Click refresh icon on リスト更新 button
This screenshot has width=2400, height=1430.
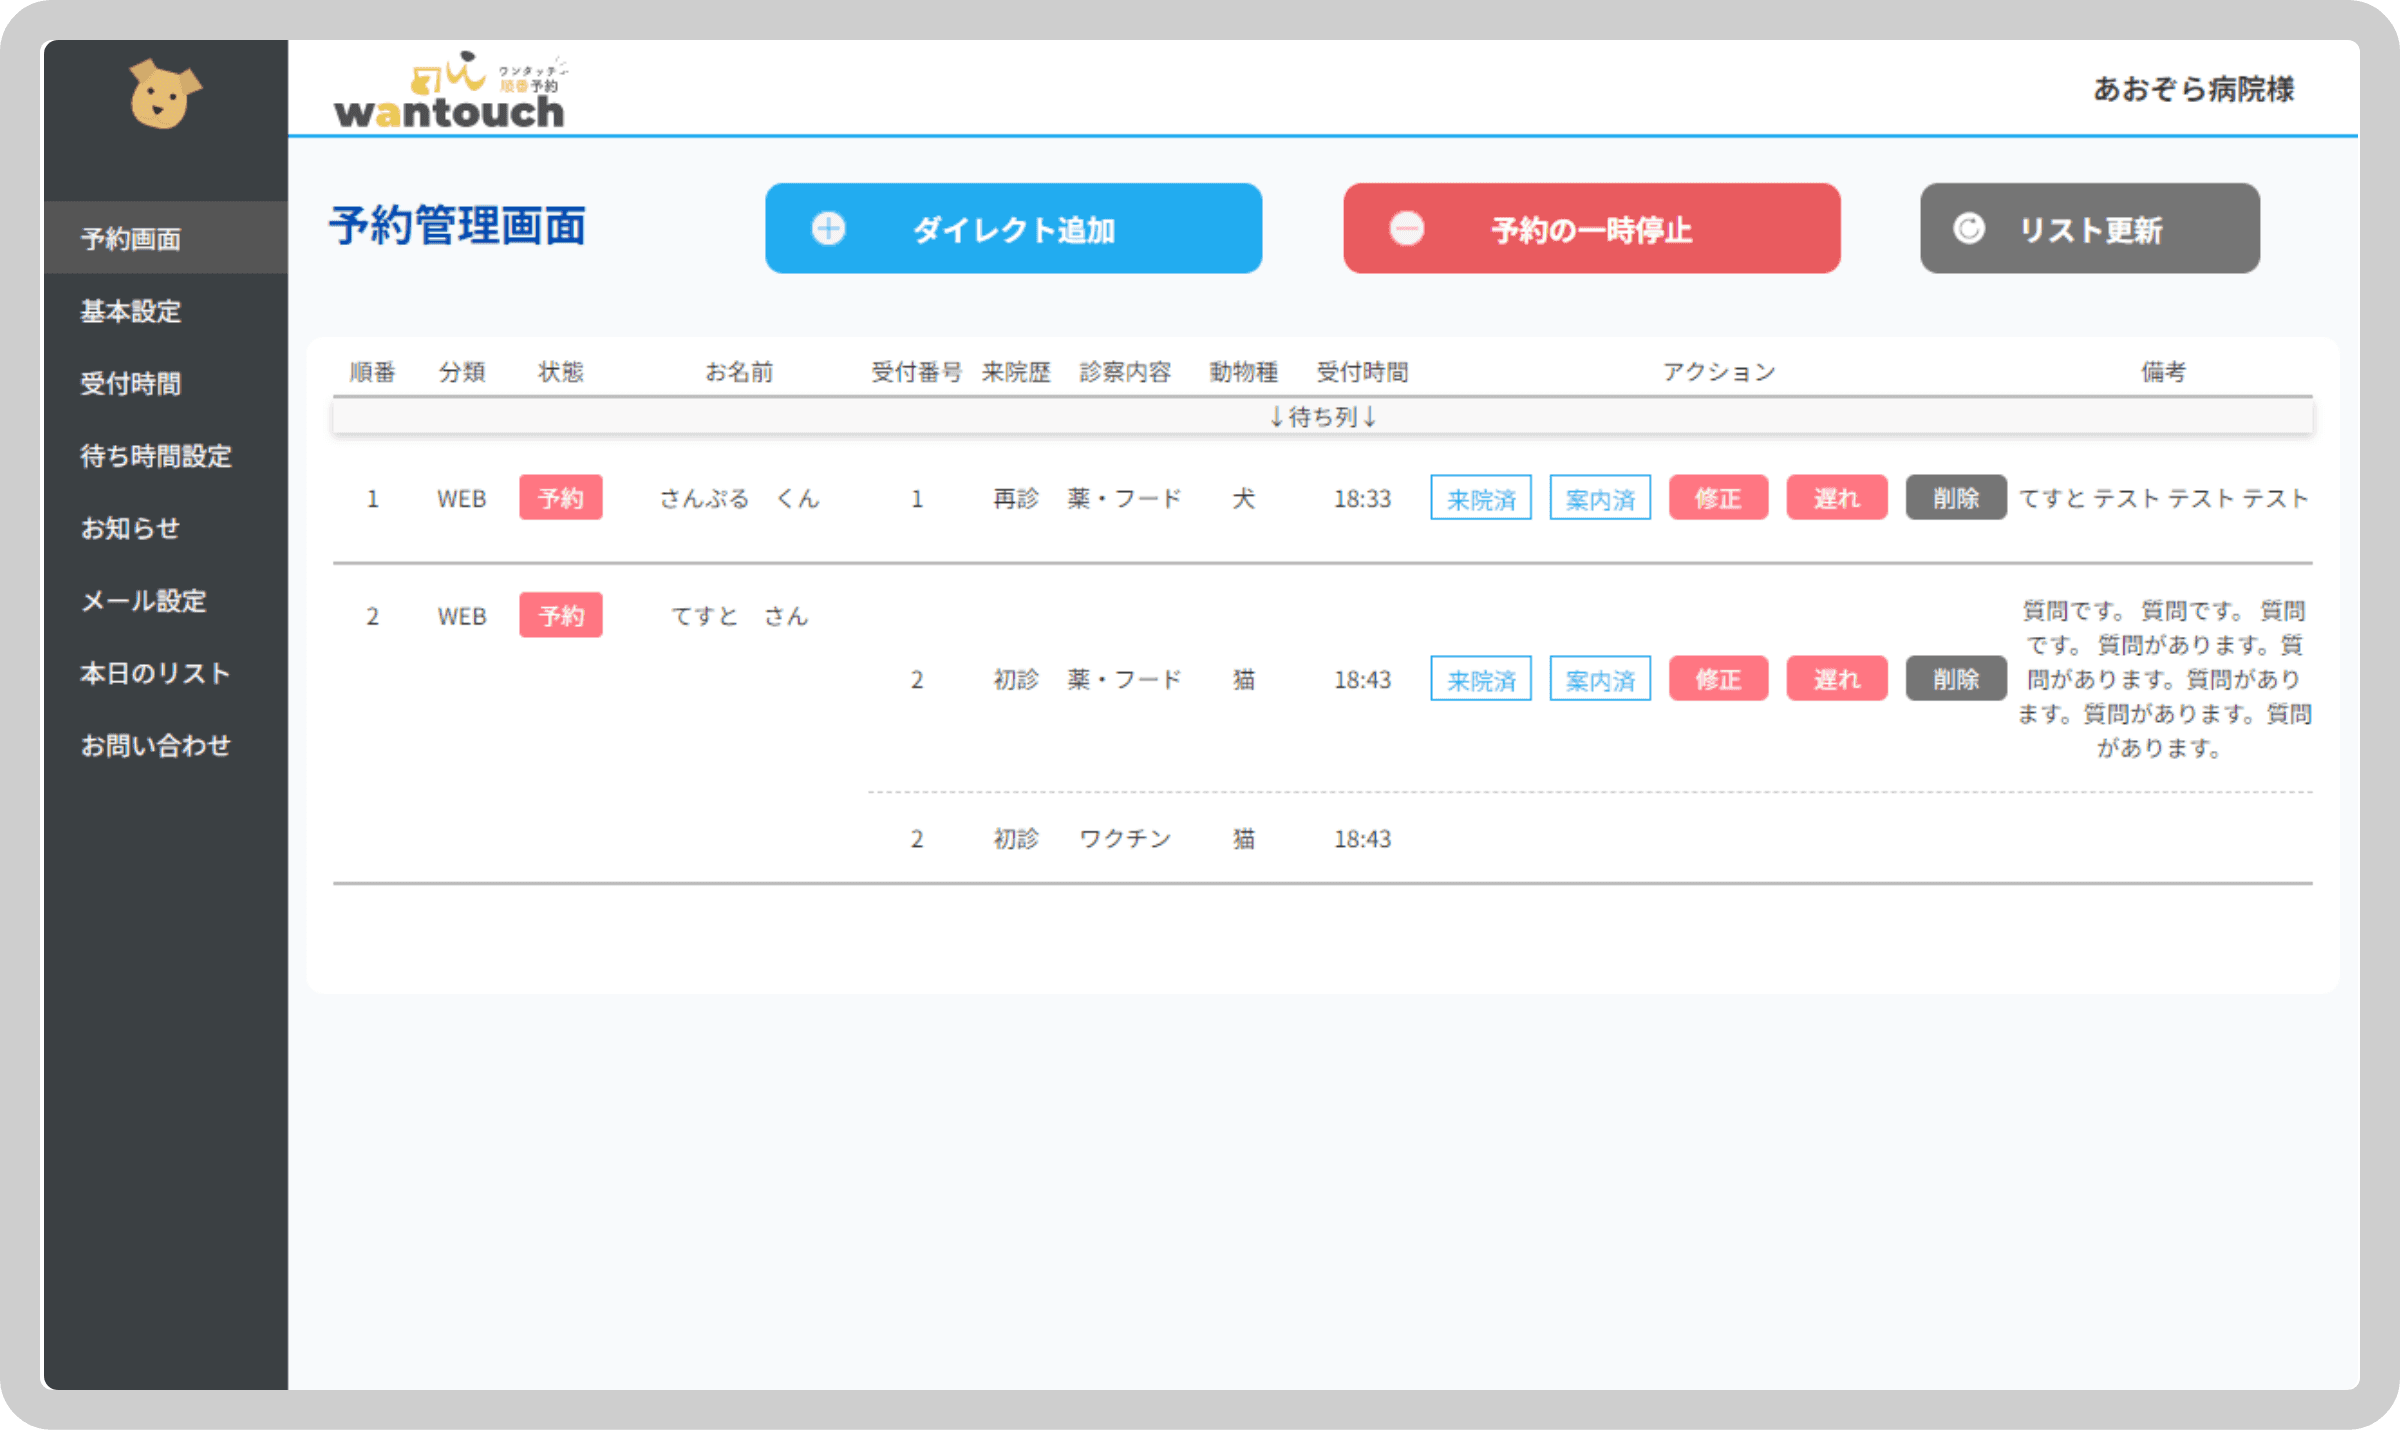coord(1968,229)
